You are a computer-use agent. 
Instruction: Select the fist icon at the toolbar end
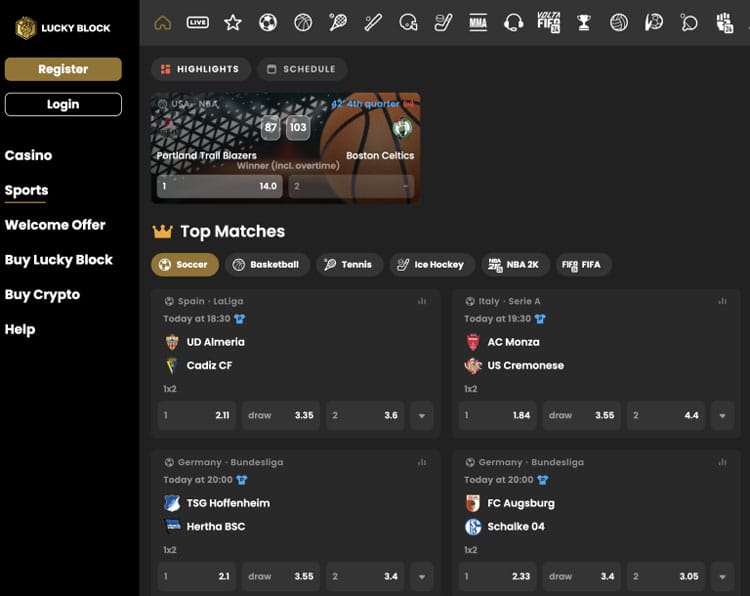click(724, 22)
